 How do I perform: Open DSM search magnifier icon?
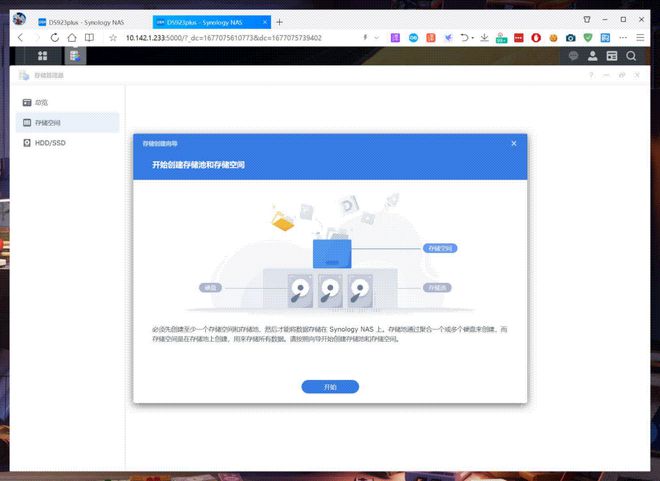point(632,56)
